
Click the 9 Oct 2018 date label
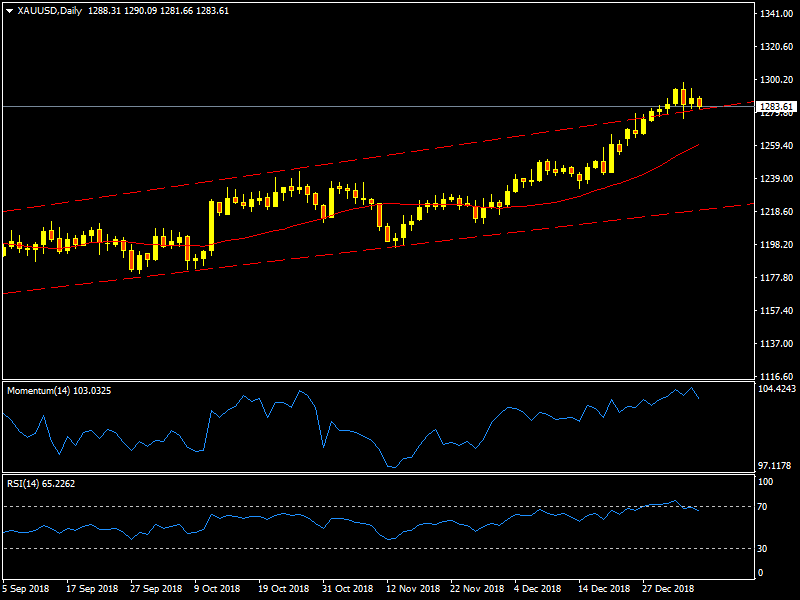click(217, 588)
